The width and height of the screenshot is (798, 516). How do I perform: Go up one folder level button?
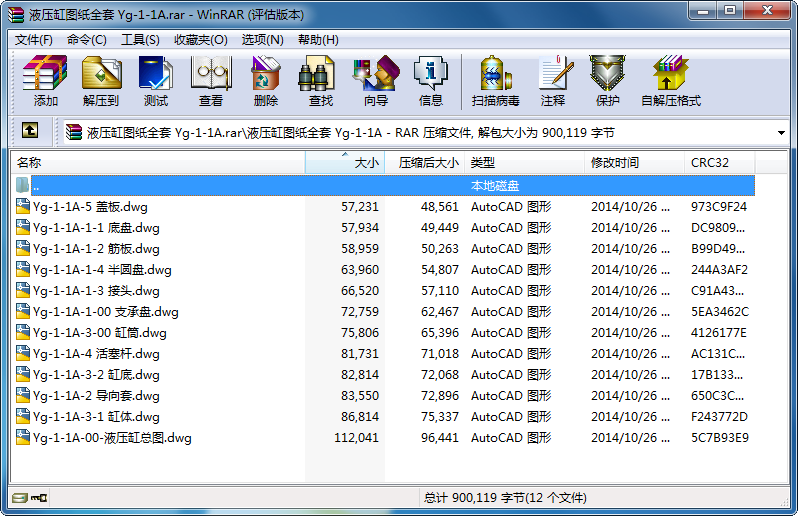tap(30, 131)
